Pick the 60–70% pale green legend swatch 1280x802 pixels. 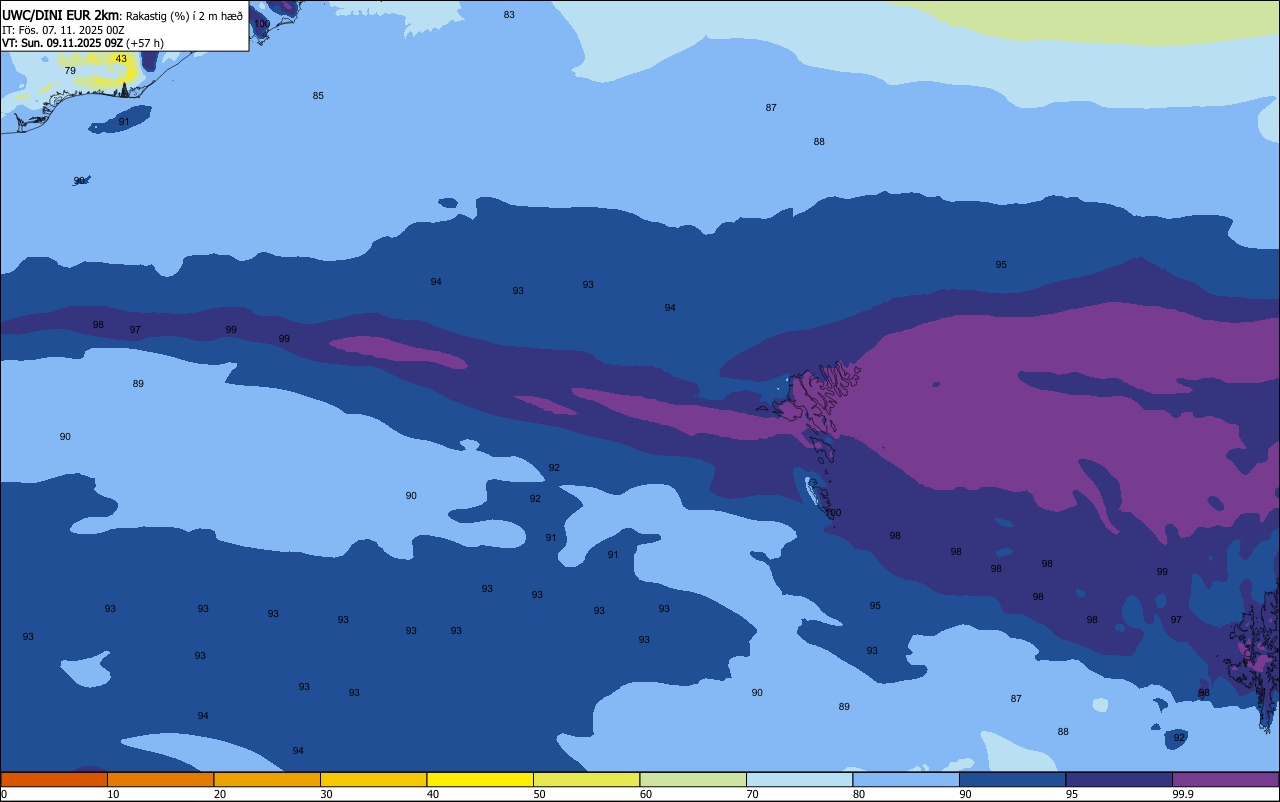tap(693, 779)
